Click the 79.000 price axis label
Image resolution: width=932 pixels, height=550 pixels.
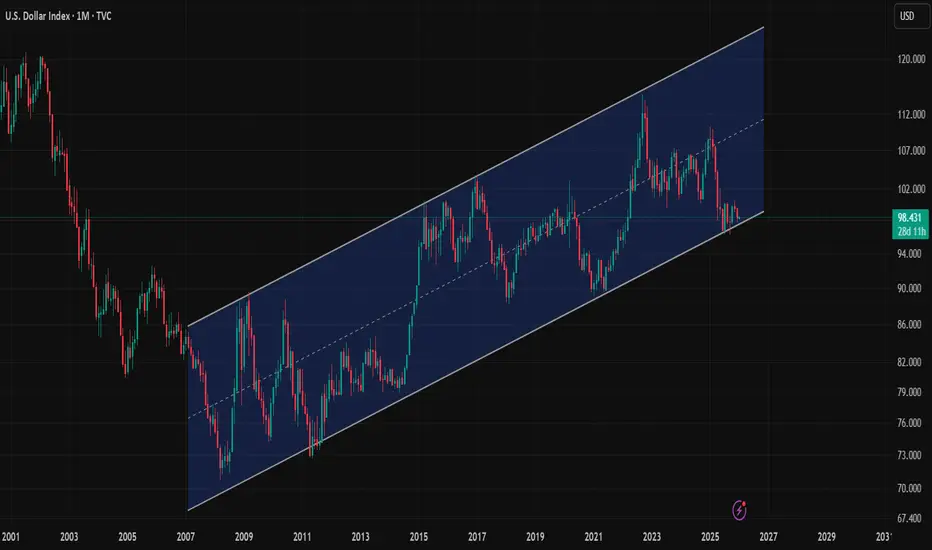point(911,392)
